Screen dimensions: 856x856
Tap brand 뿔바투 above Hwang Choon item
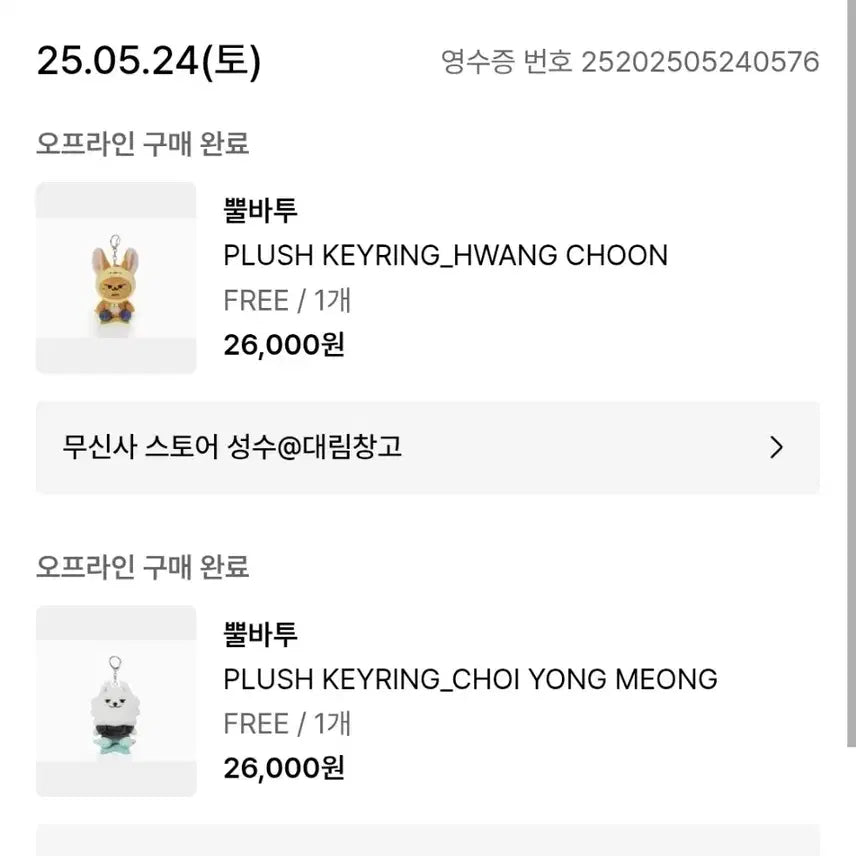pos(261,211)
